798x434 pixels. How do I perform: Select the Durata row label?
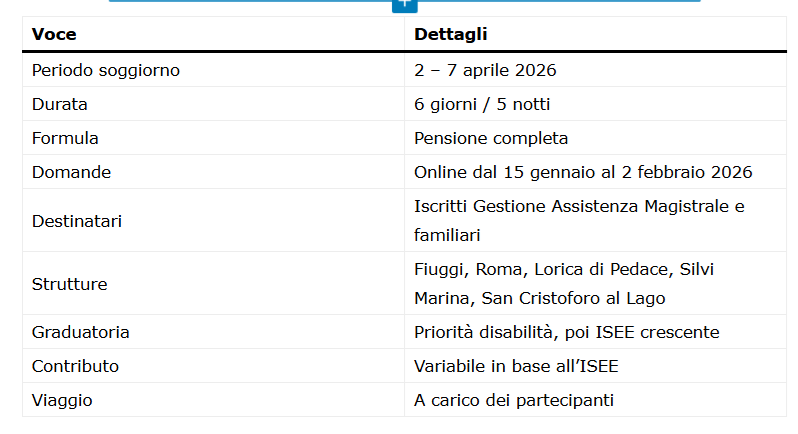tap(60, 104)
